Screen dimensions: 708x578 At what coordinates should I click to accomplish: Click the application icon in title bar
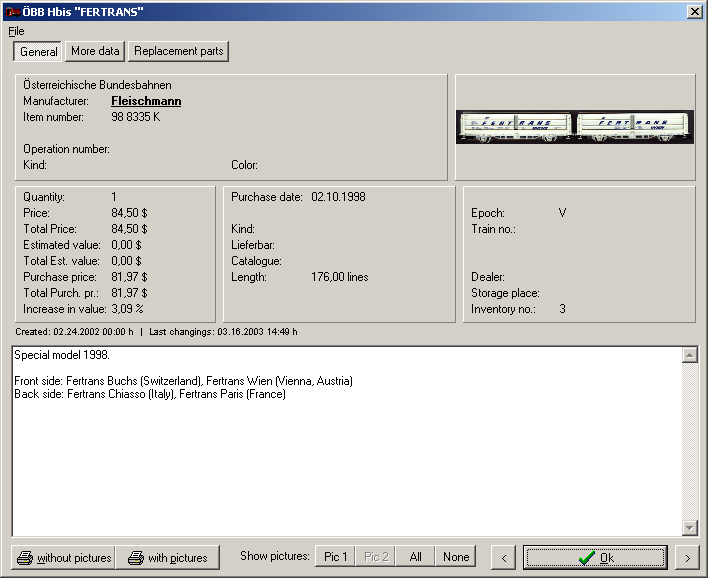coord(13,12)
